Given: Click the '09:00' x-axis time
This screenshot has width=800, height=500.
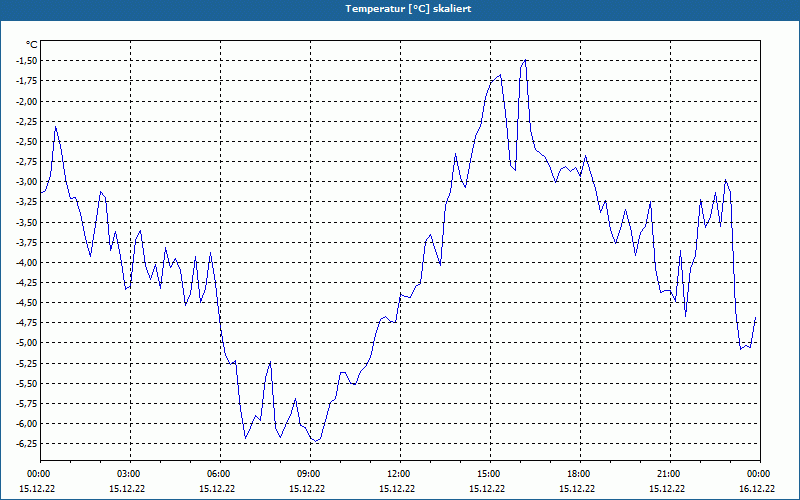Looking at the screenshot, I should tap(310, 474).
